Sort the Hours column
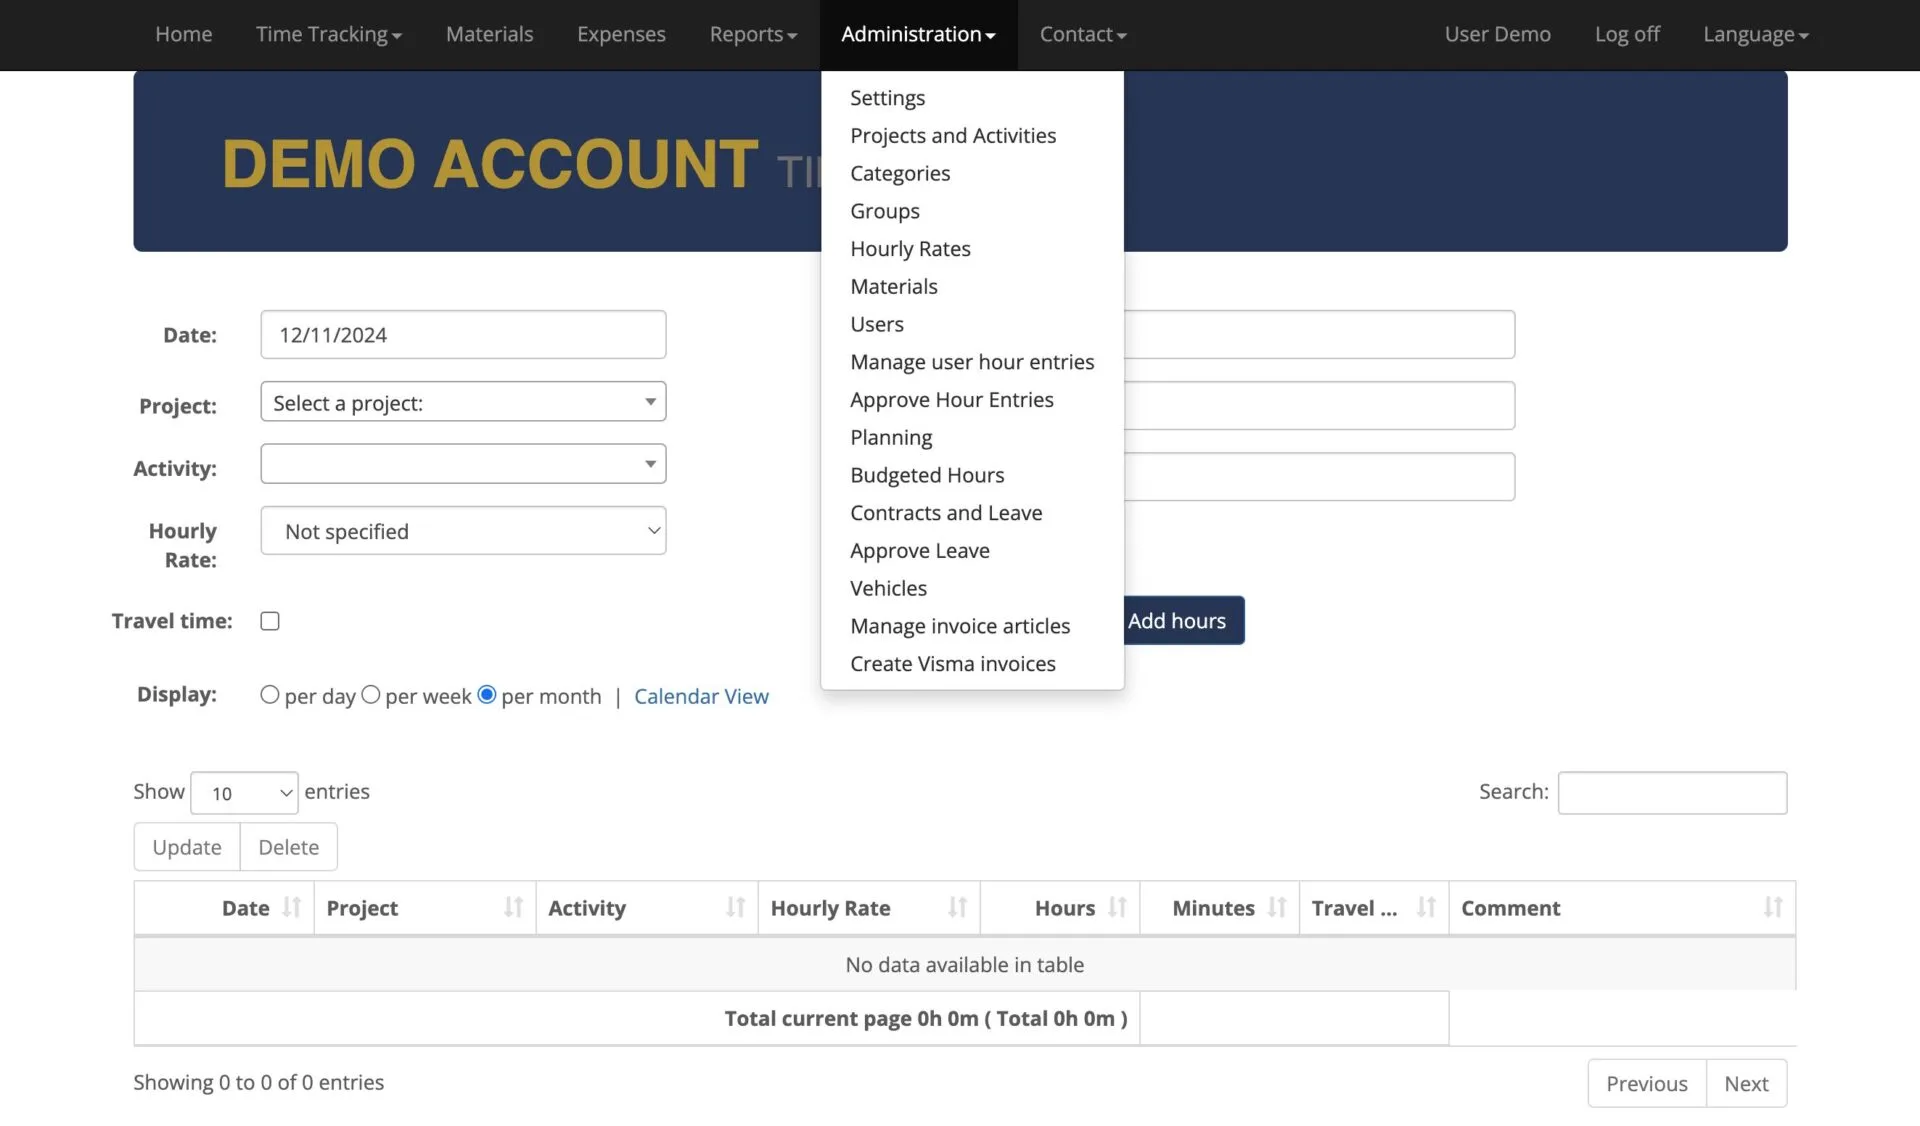Image resolution: width=1920 pixels, height=1126 pixels. (1117, 907)
